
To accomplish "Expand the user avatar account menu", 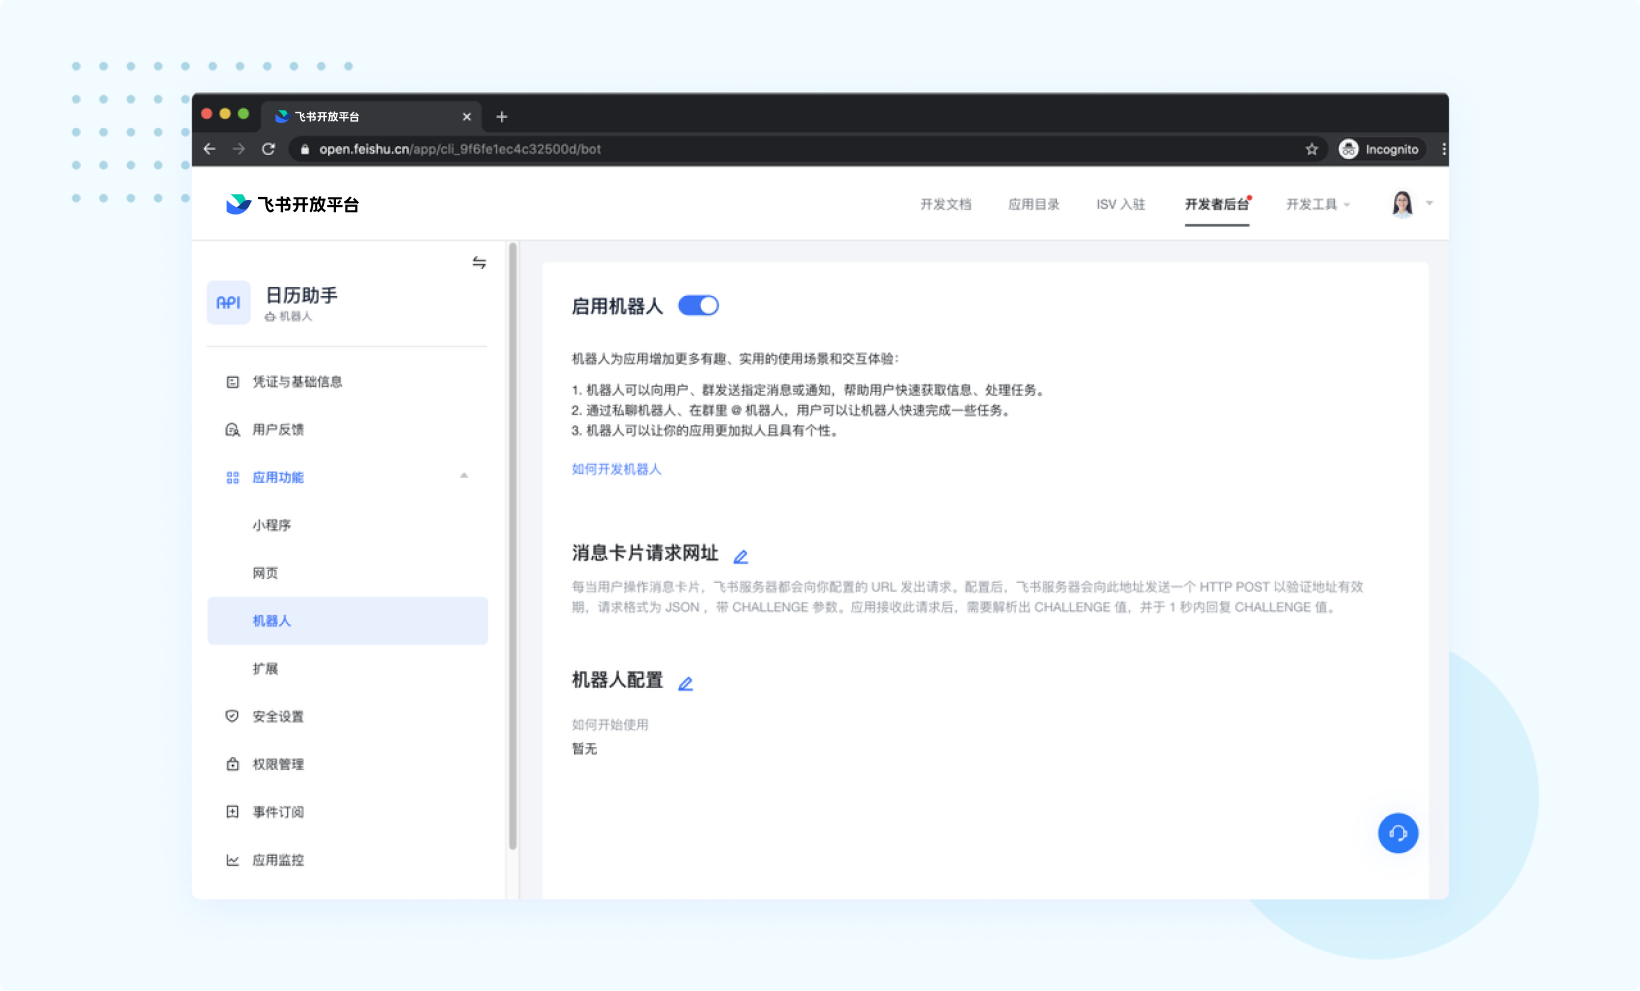I will point(1402,204).
